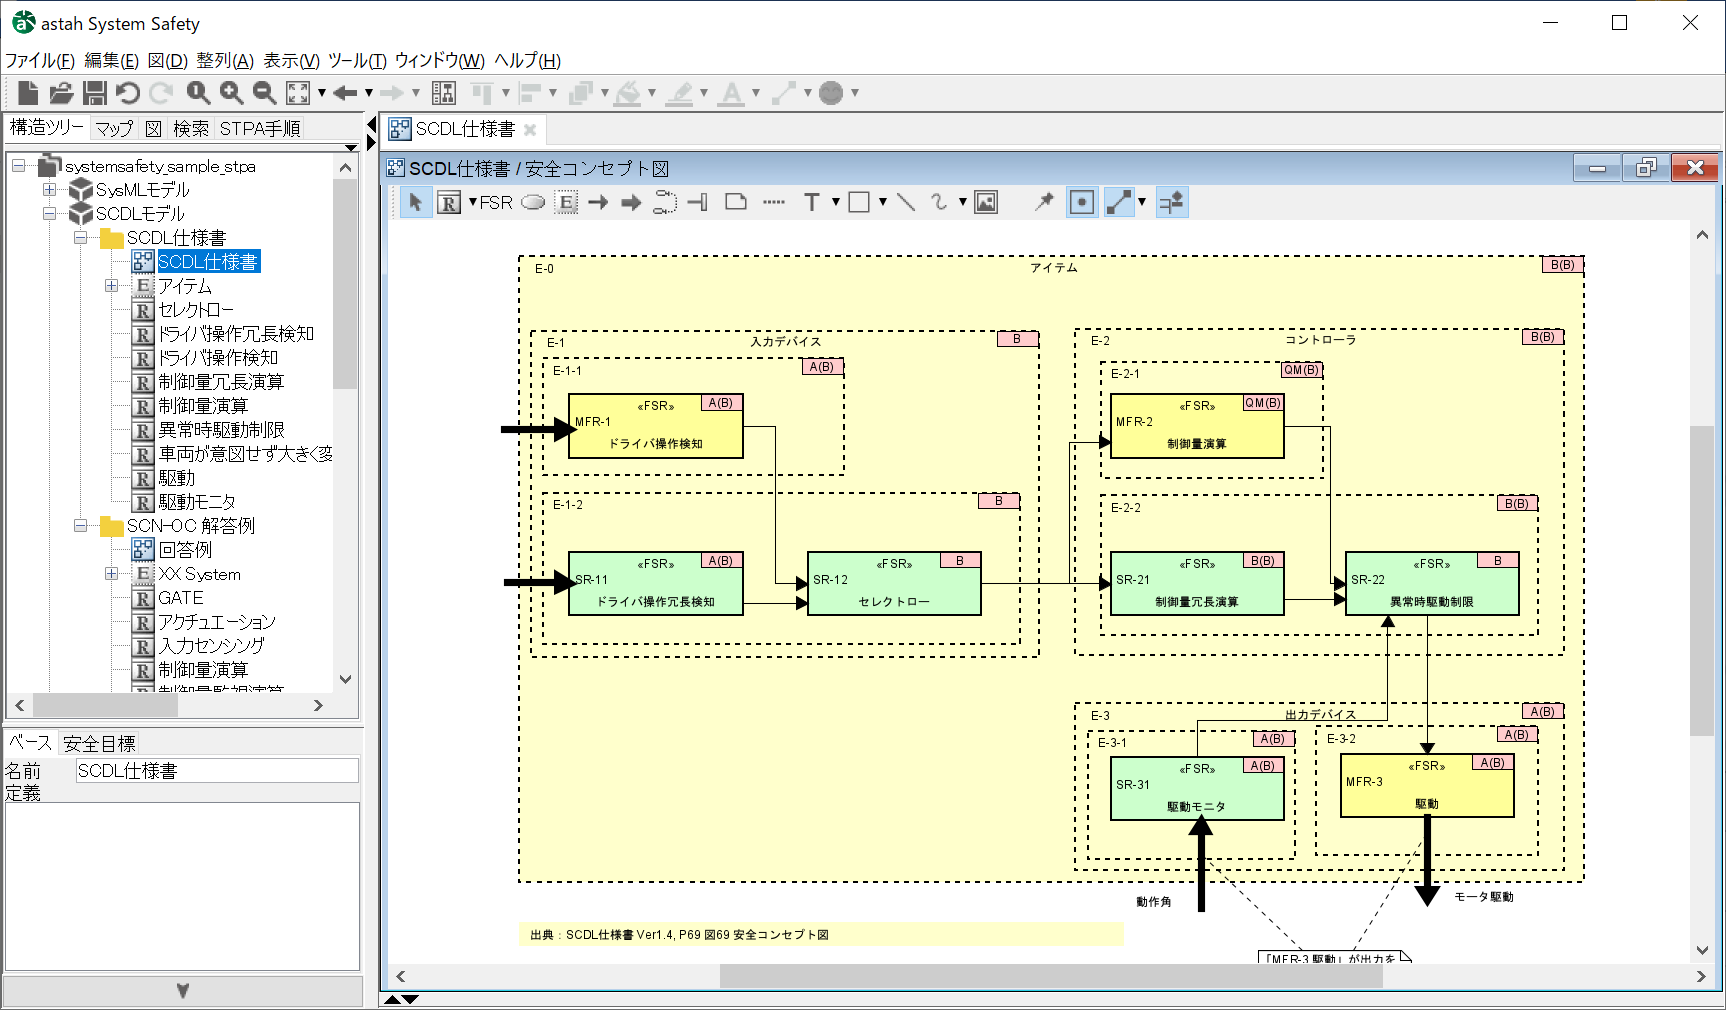The image size is (1726, 1010).
Task: Switch to the STPA手順 tab
Action: (x=260, y=129)
